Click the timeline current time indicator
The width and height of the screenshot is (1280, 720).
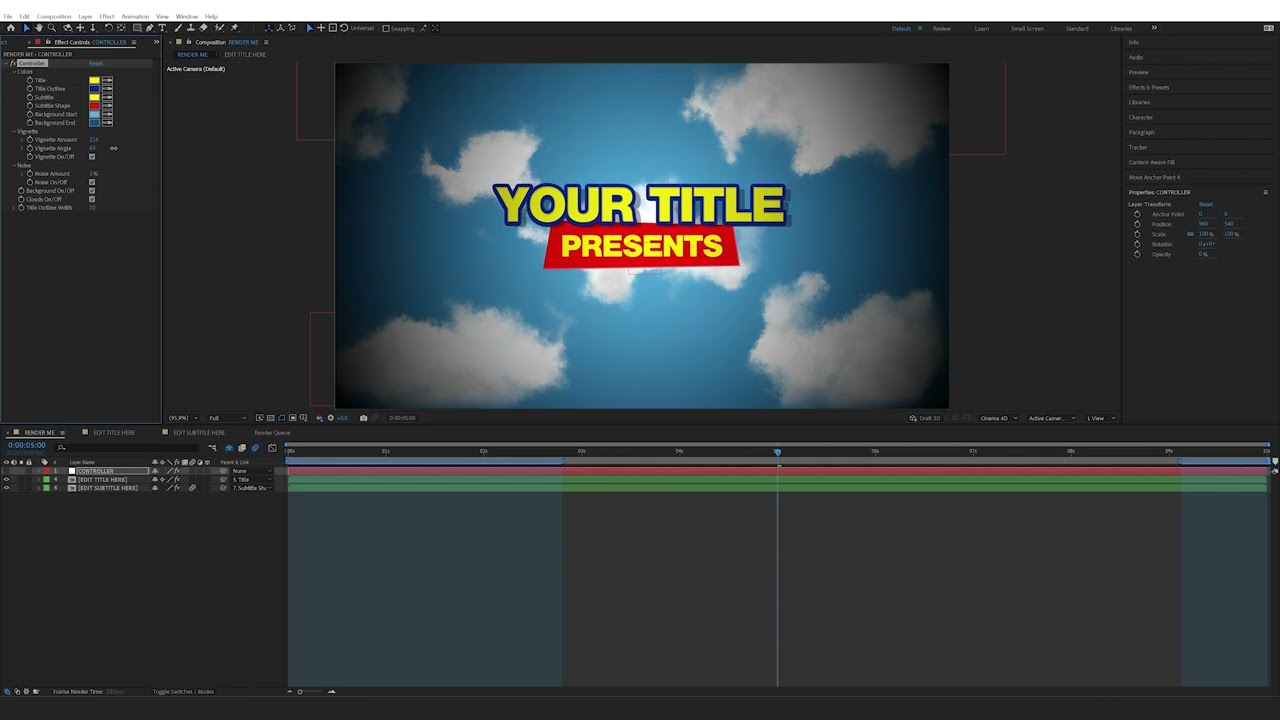point(777,452)
